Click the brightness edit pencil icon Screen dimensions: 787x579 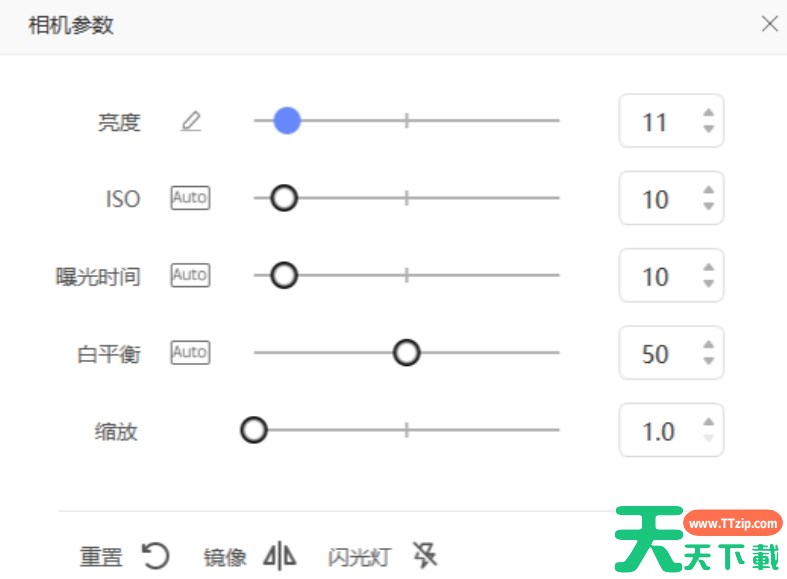pos(191,122)
